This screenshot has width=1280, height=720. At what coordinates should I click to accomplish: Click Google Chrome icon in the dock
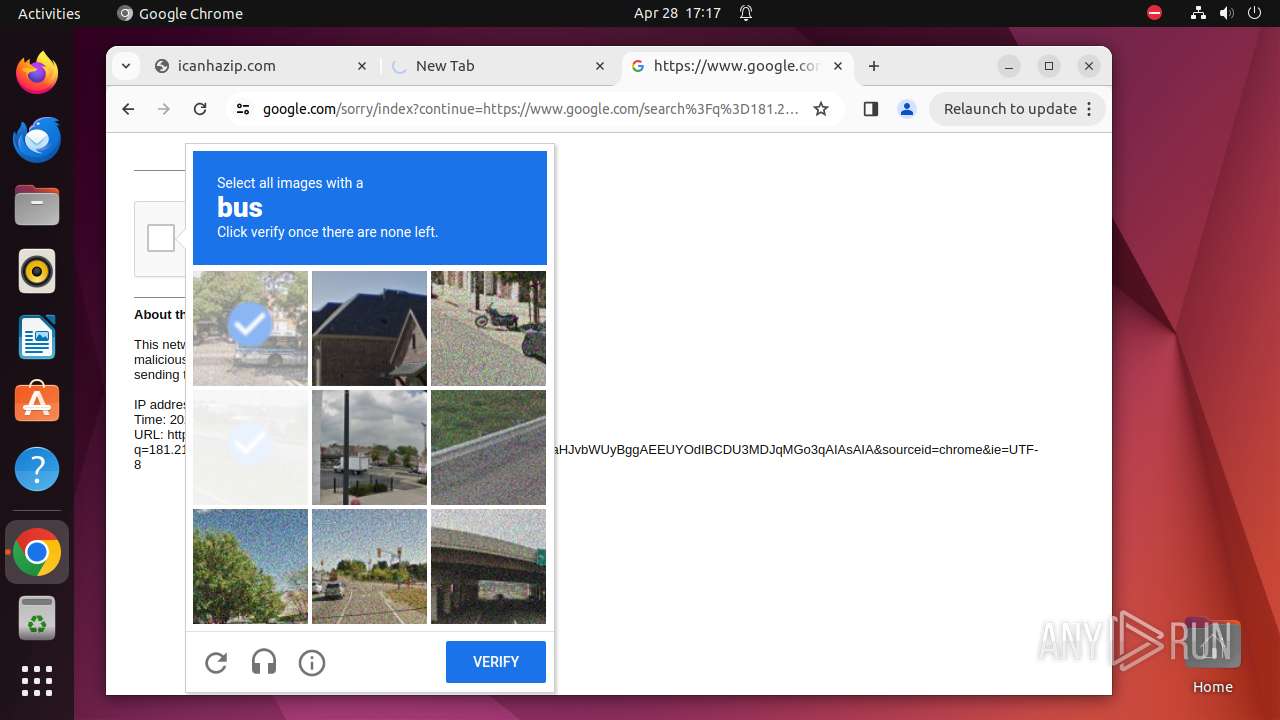(37, 552)
